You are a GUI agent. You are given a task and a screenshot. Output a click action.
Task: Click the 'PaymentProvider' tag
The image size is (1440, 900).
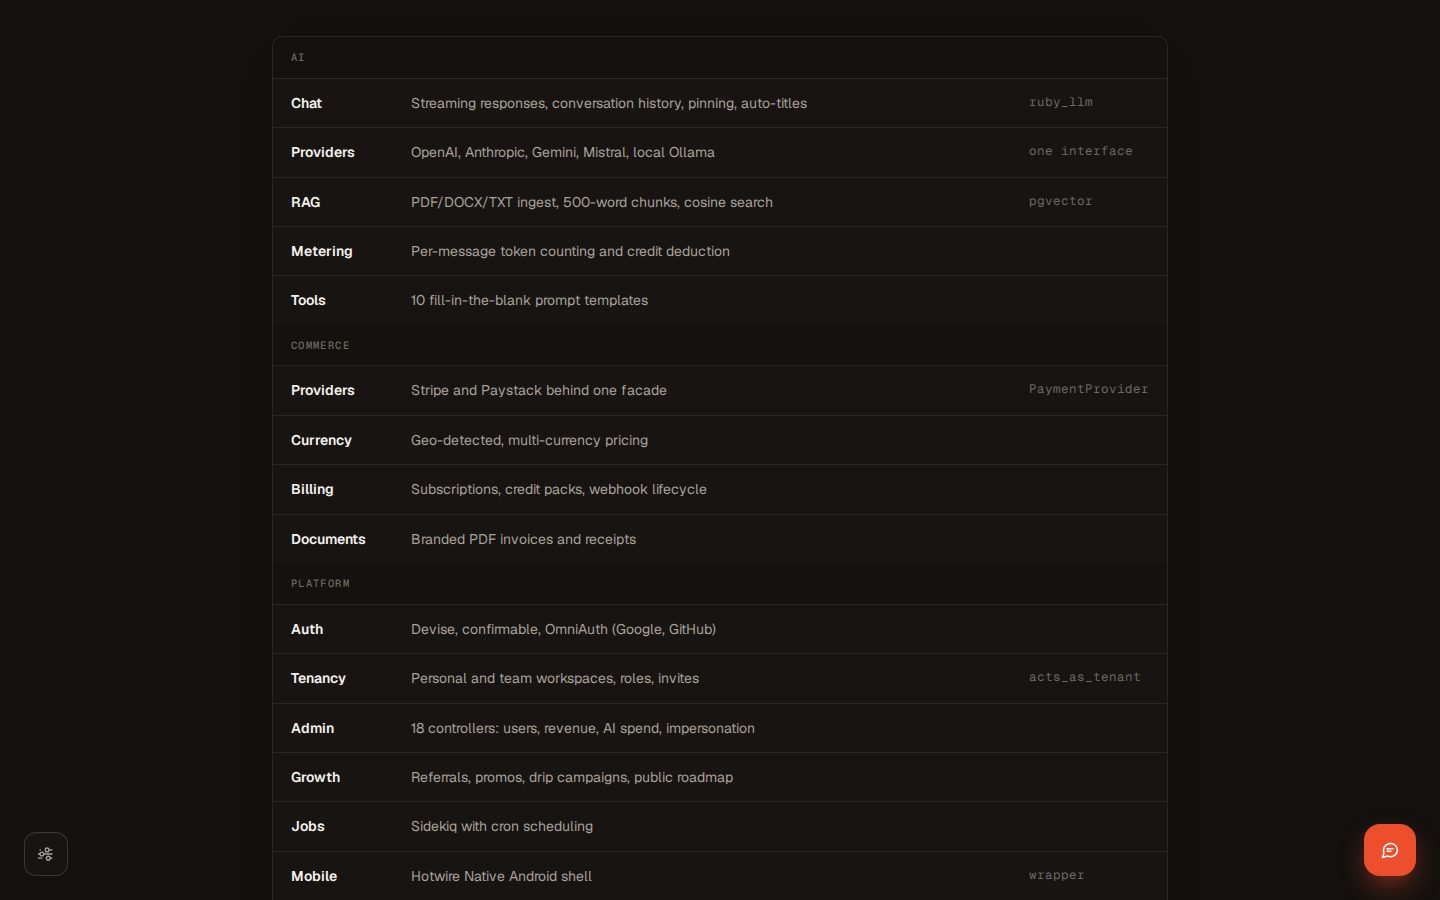[x=1088, y=389]
